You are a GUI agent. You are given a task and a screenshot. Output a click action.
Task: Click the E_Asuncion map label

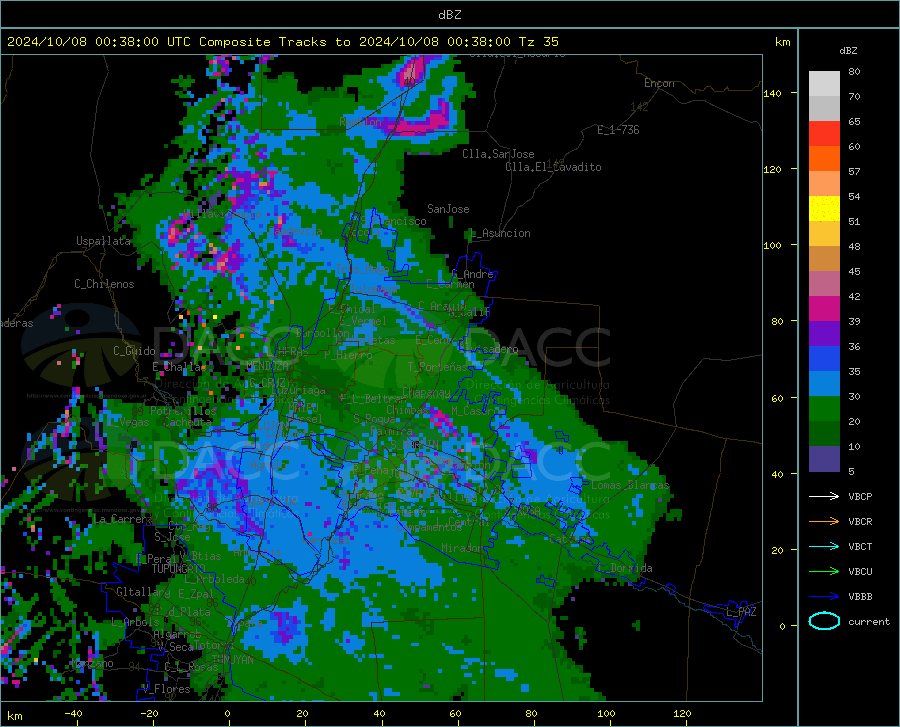501,233
